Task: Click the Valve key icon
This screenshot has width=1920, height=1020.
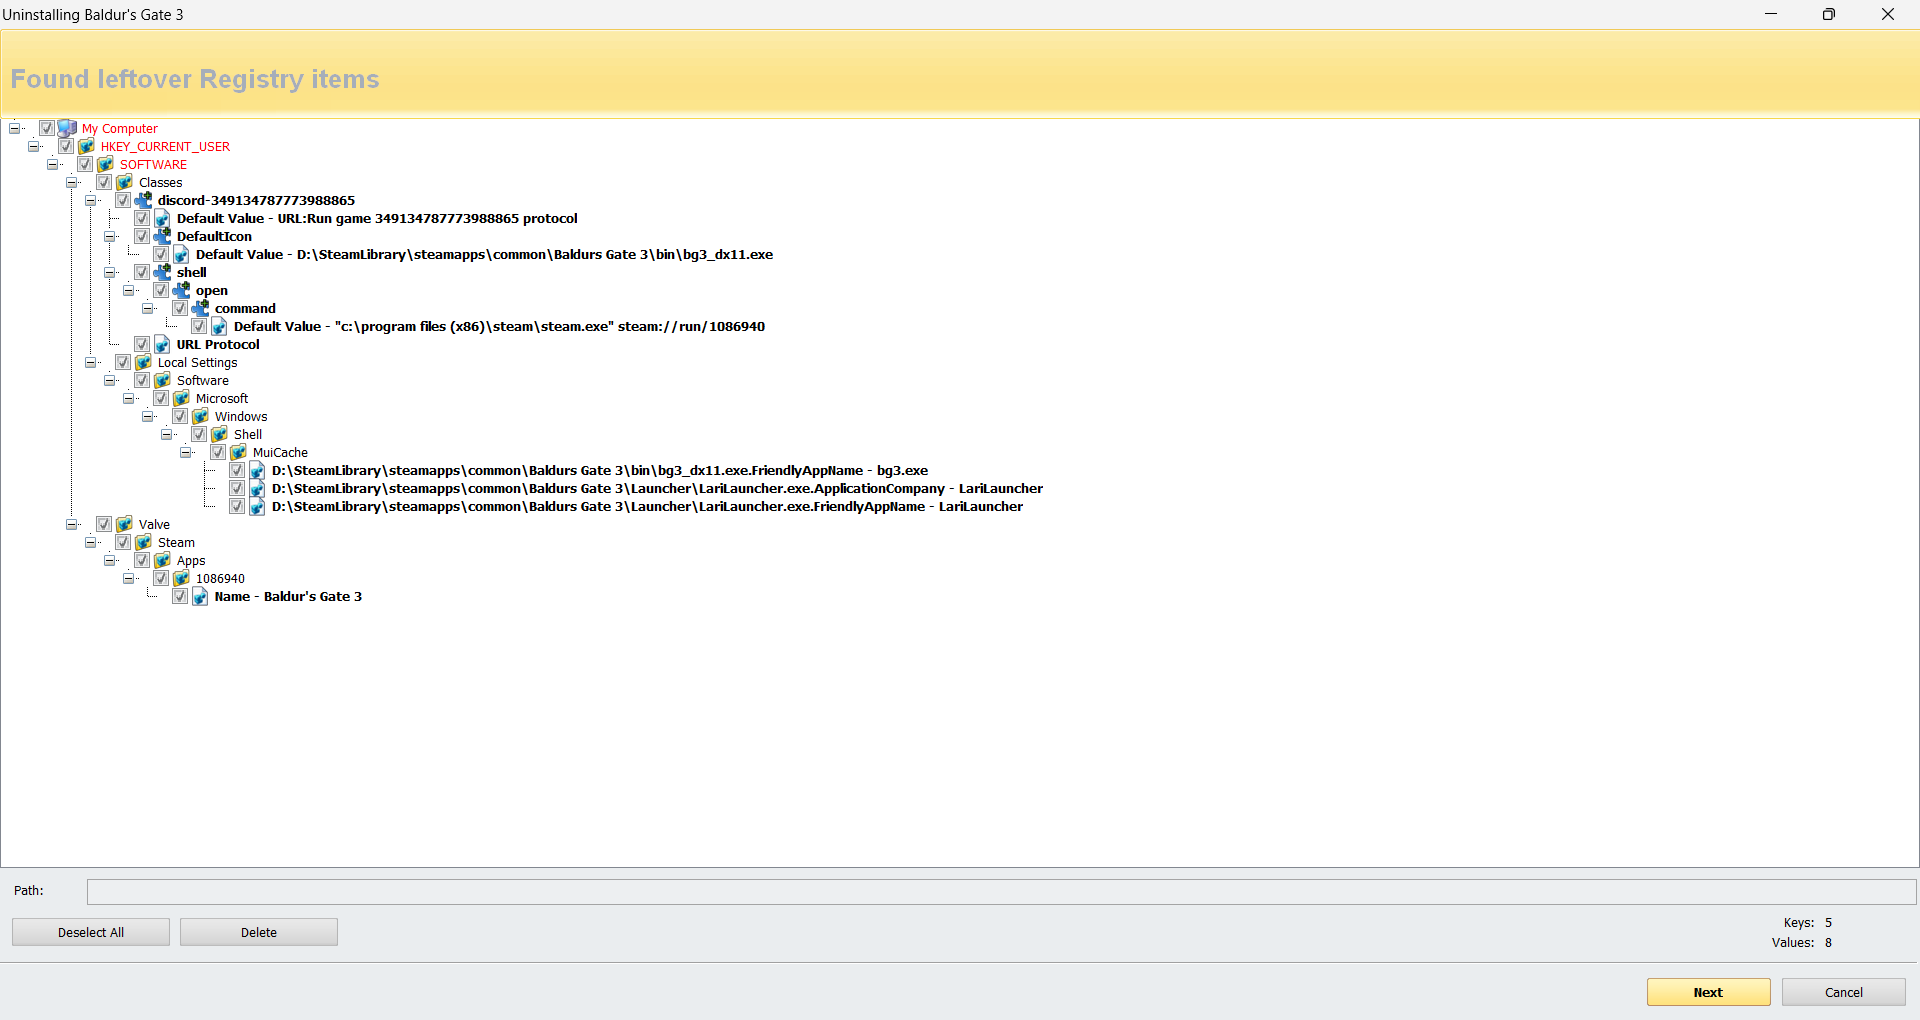Action: pos(124,524)
